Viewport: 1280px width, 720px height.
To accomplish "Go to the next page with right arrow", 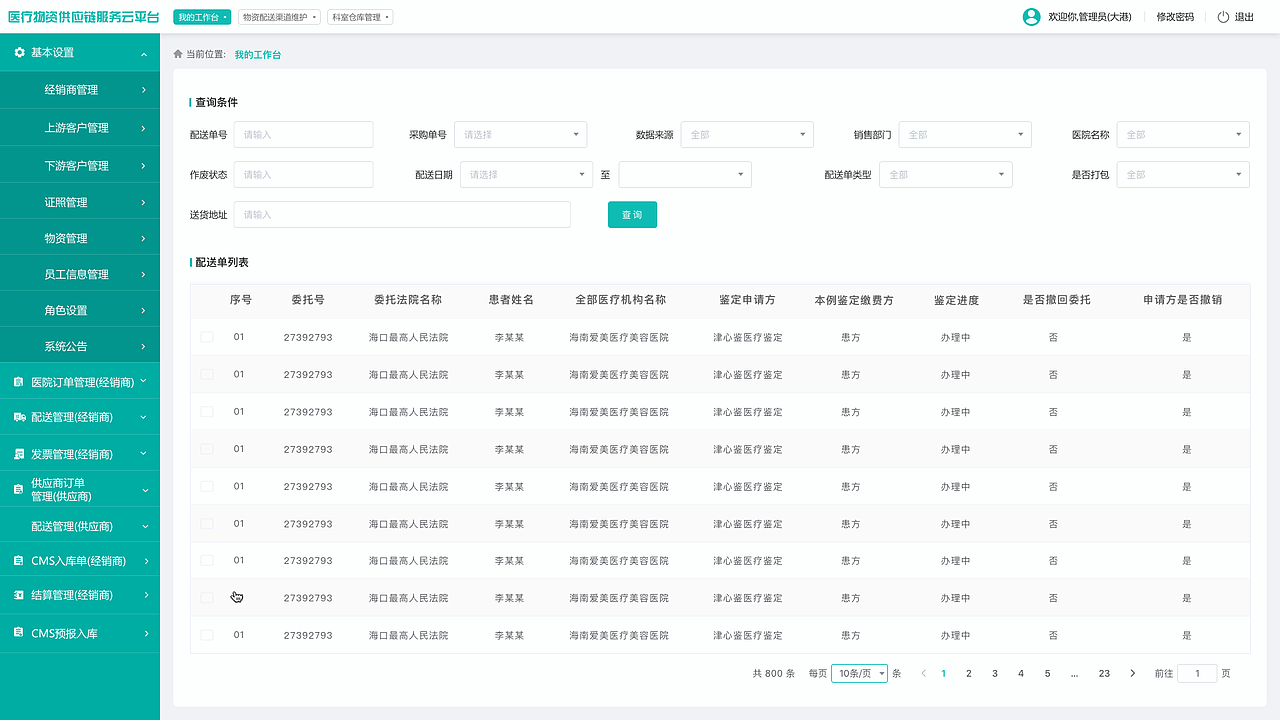I will click(x=1132, y=674).
